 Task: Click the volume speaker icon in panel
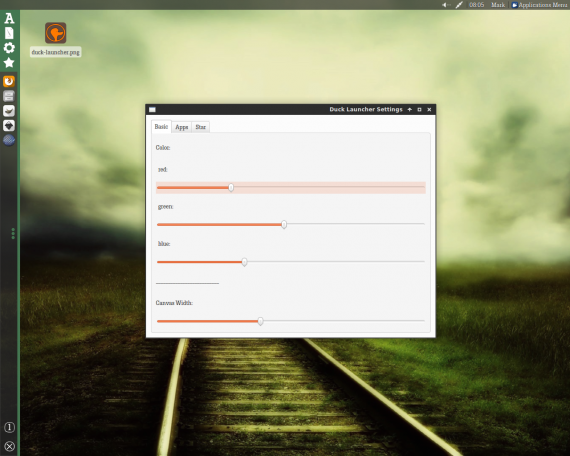point(446,5)
